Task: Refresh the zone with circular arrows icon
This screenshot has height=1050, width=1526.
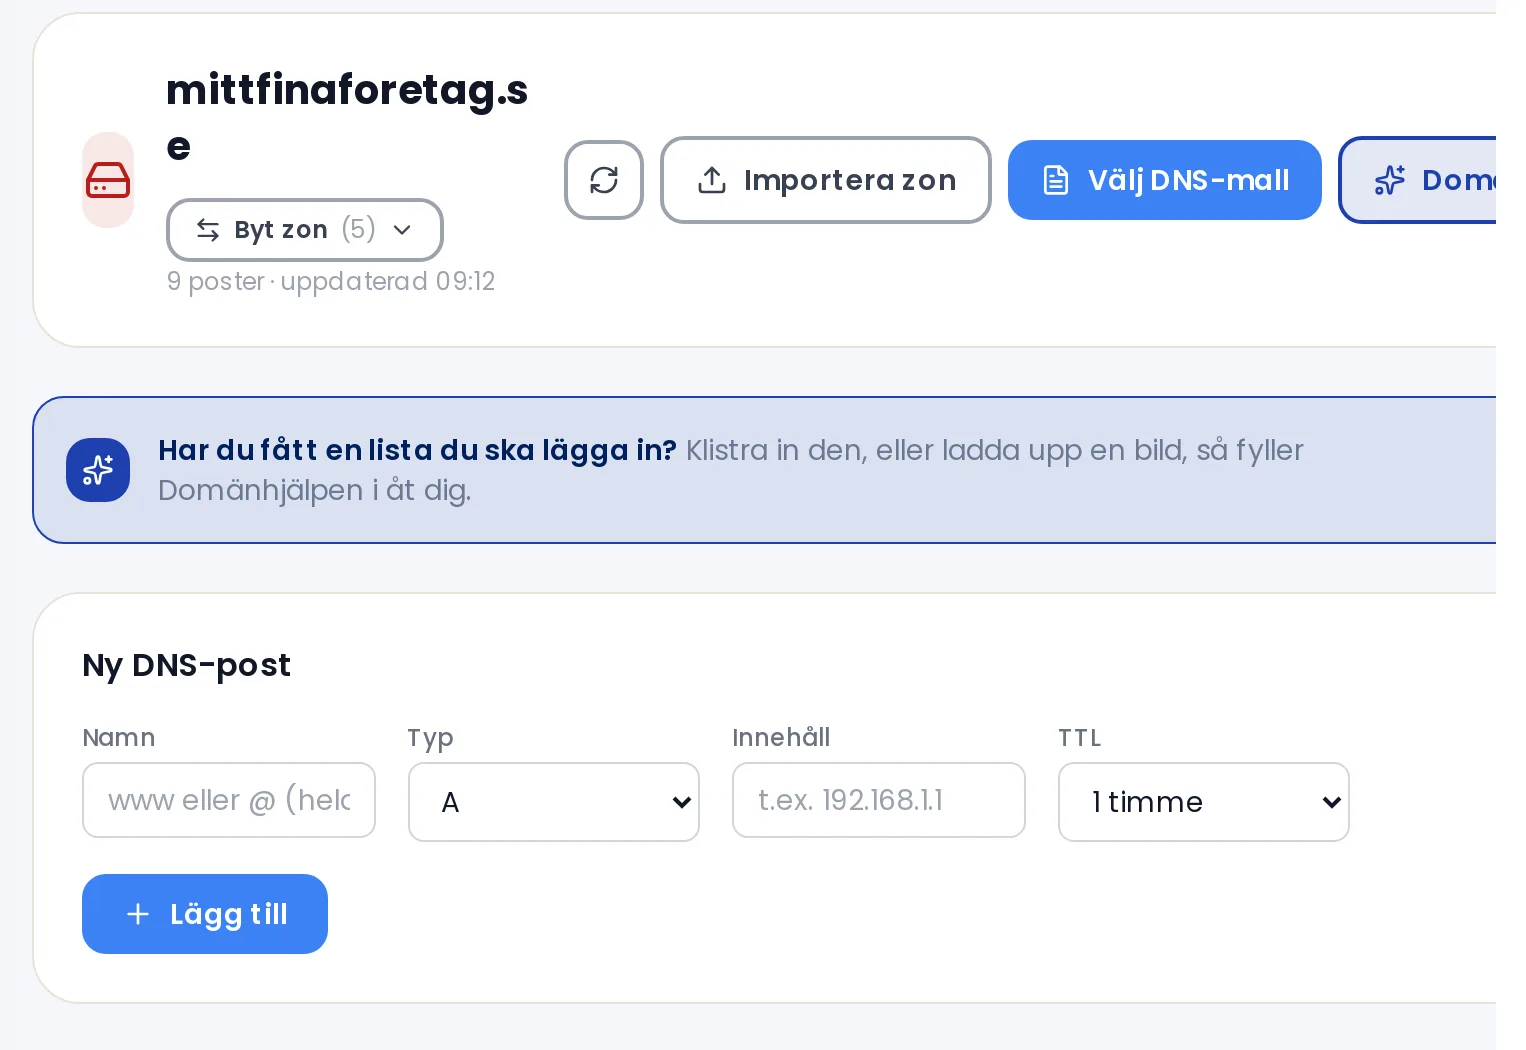Action: point(604,180)
